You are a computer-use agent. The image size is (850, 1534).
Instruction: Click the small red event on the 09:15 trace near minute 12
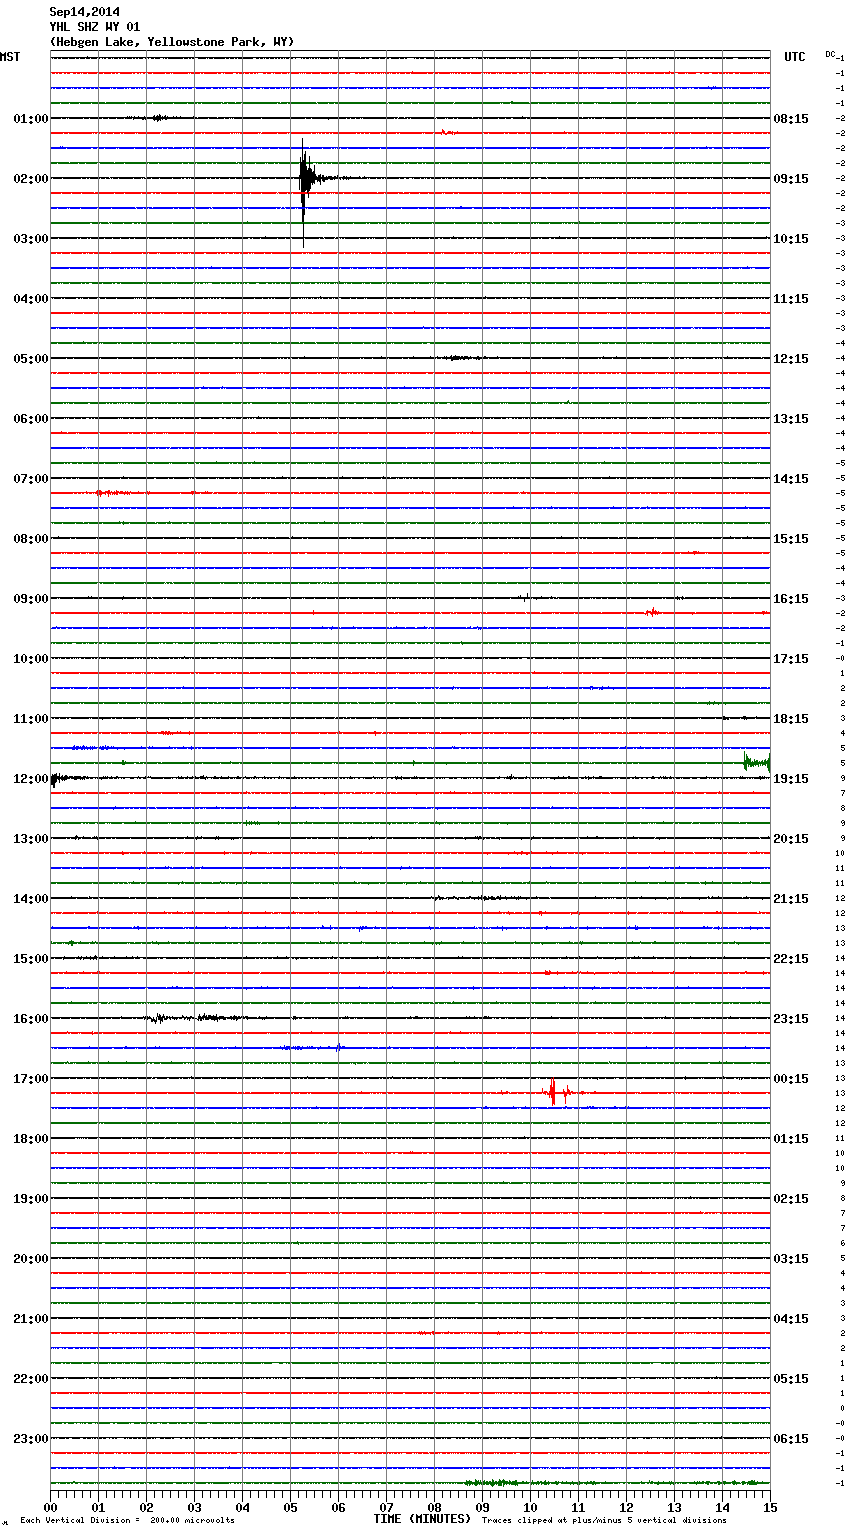click(652, 612)
